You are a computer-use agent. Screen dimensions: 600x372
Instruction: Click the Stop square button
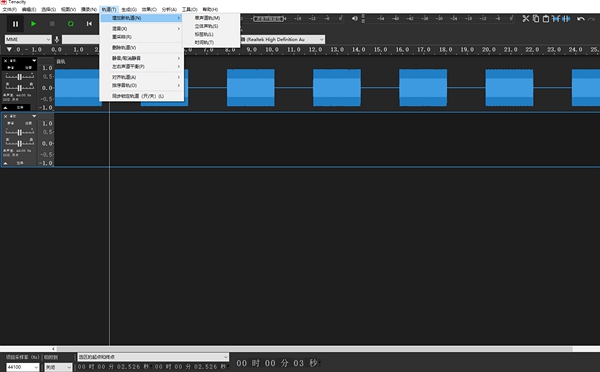pyautogui.click(x=52, y=24)
